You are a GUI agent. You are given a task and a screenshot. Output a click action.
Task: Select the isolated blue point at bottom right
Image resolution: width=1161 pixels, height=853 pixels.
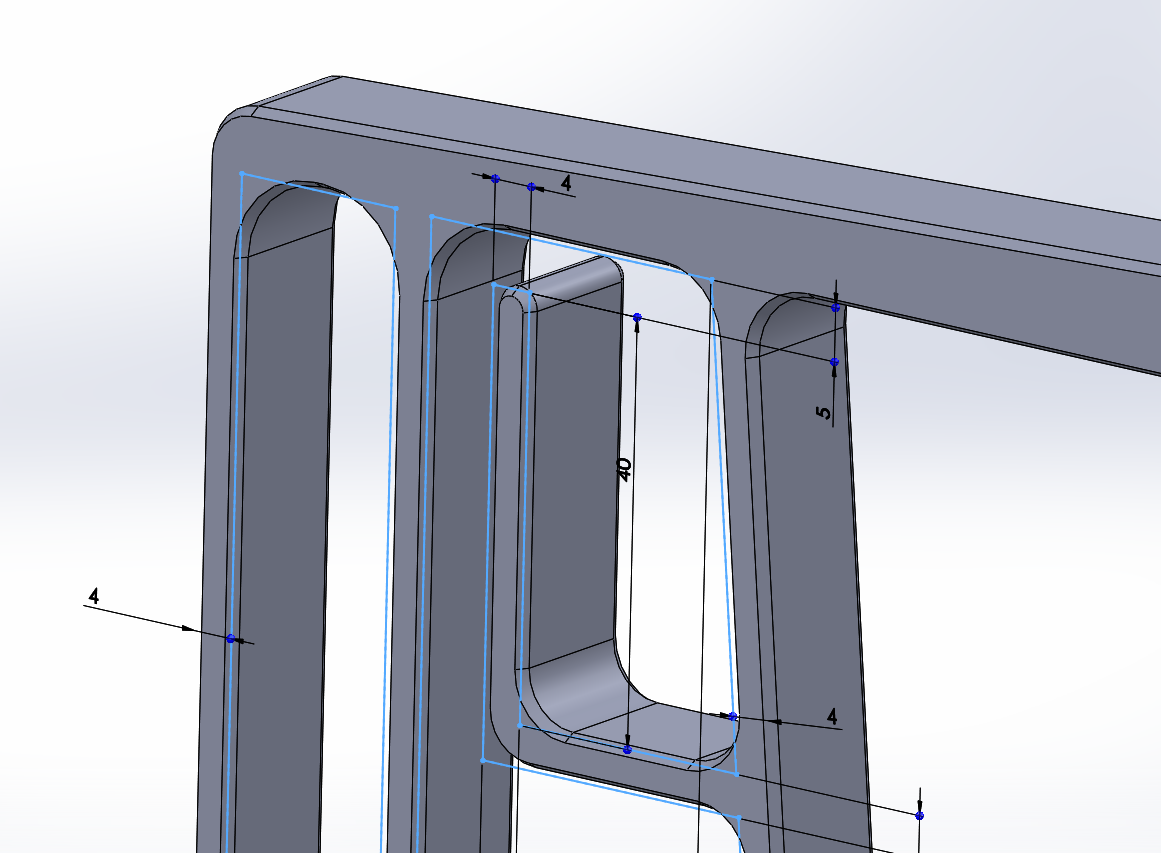[919, 816]
